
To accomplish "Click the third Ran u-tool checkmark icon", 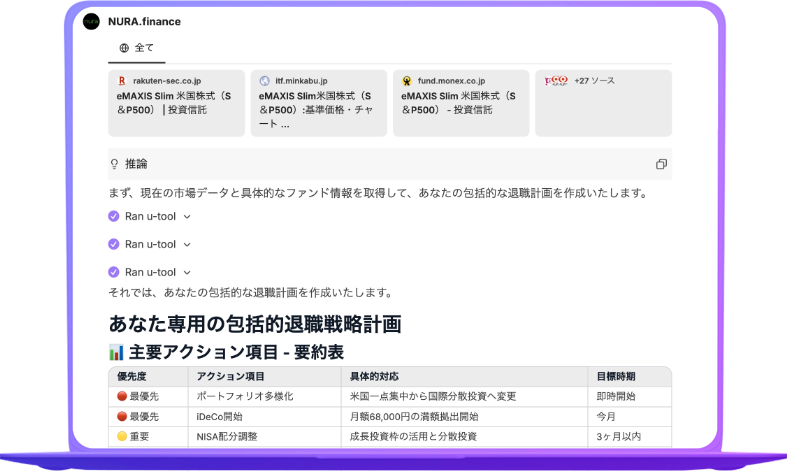I will click(x=114, y=272).
